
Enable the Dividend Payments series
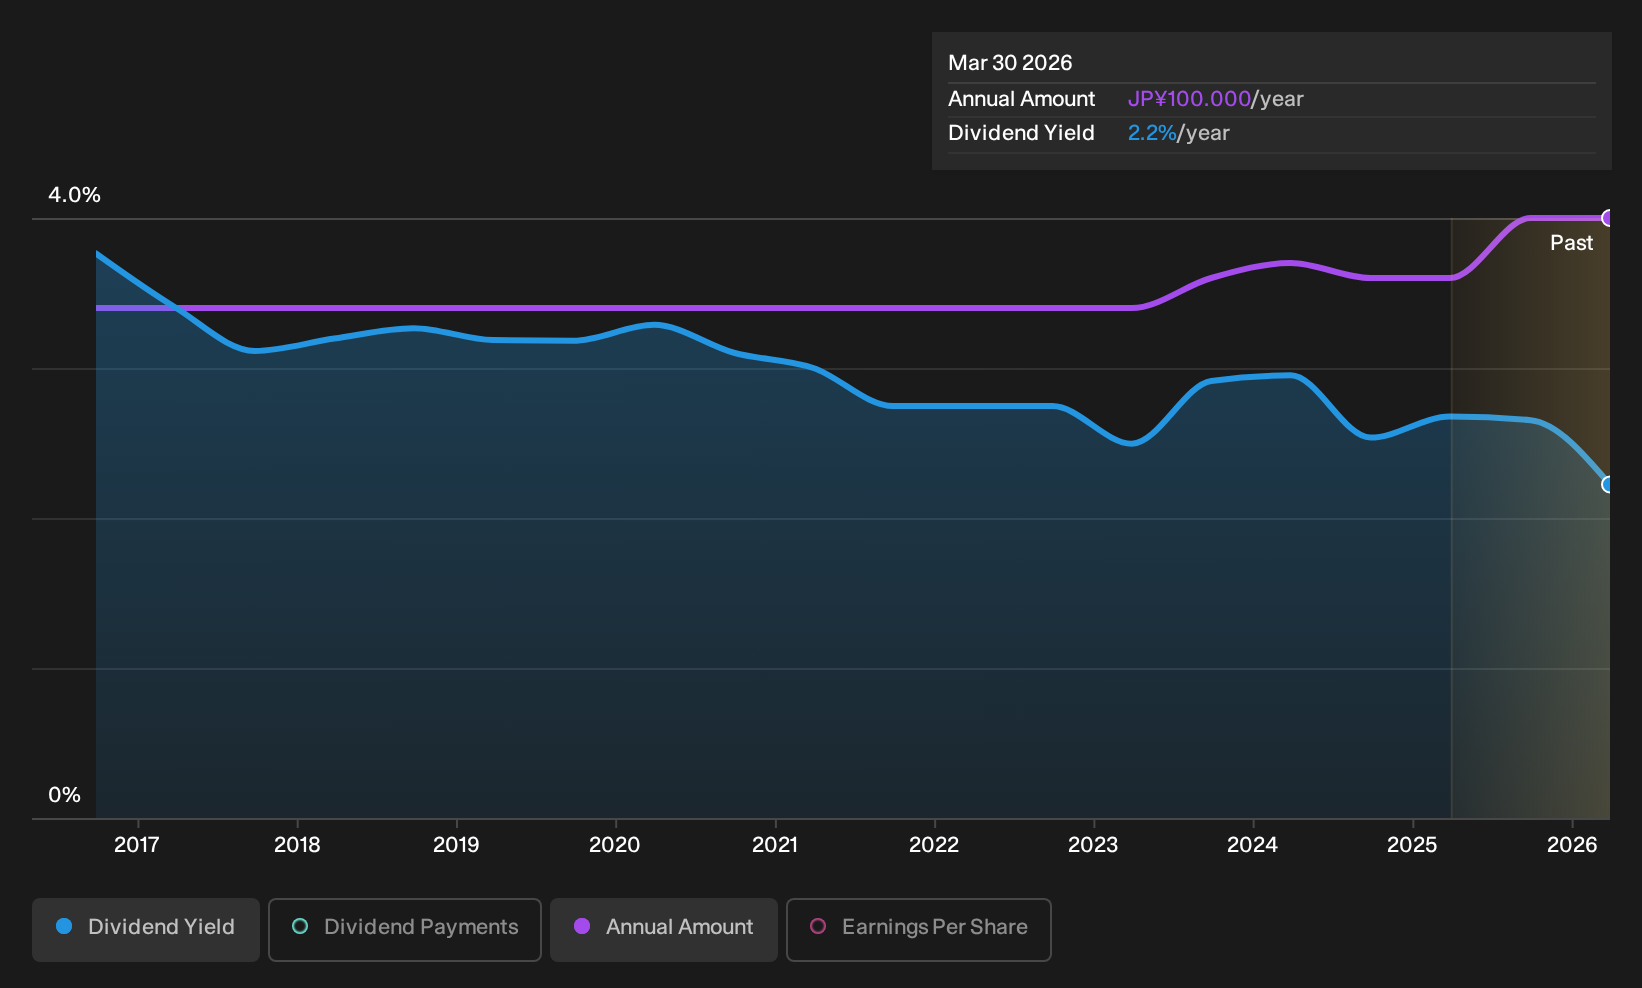pos(405,930)
